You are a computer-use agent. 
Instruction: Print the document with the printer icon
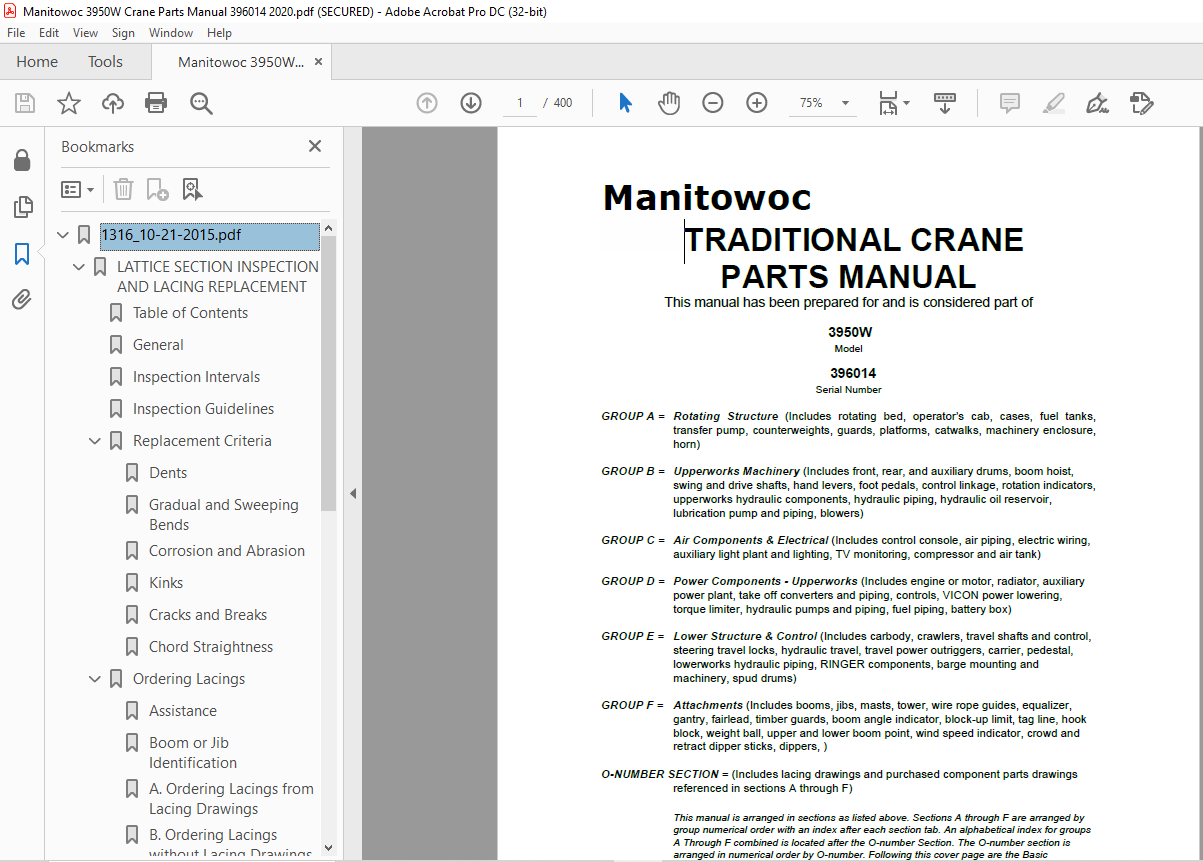point(156,103)
